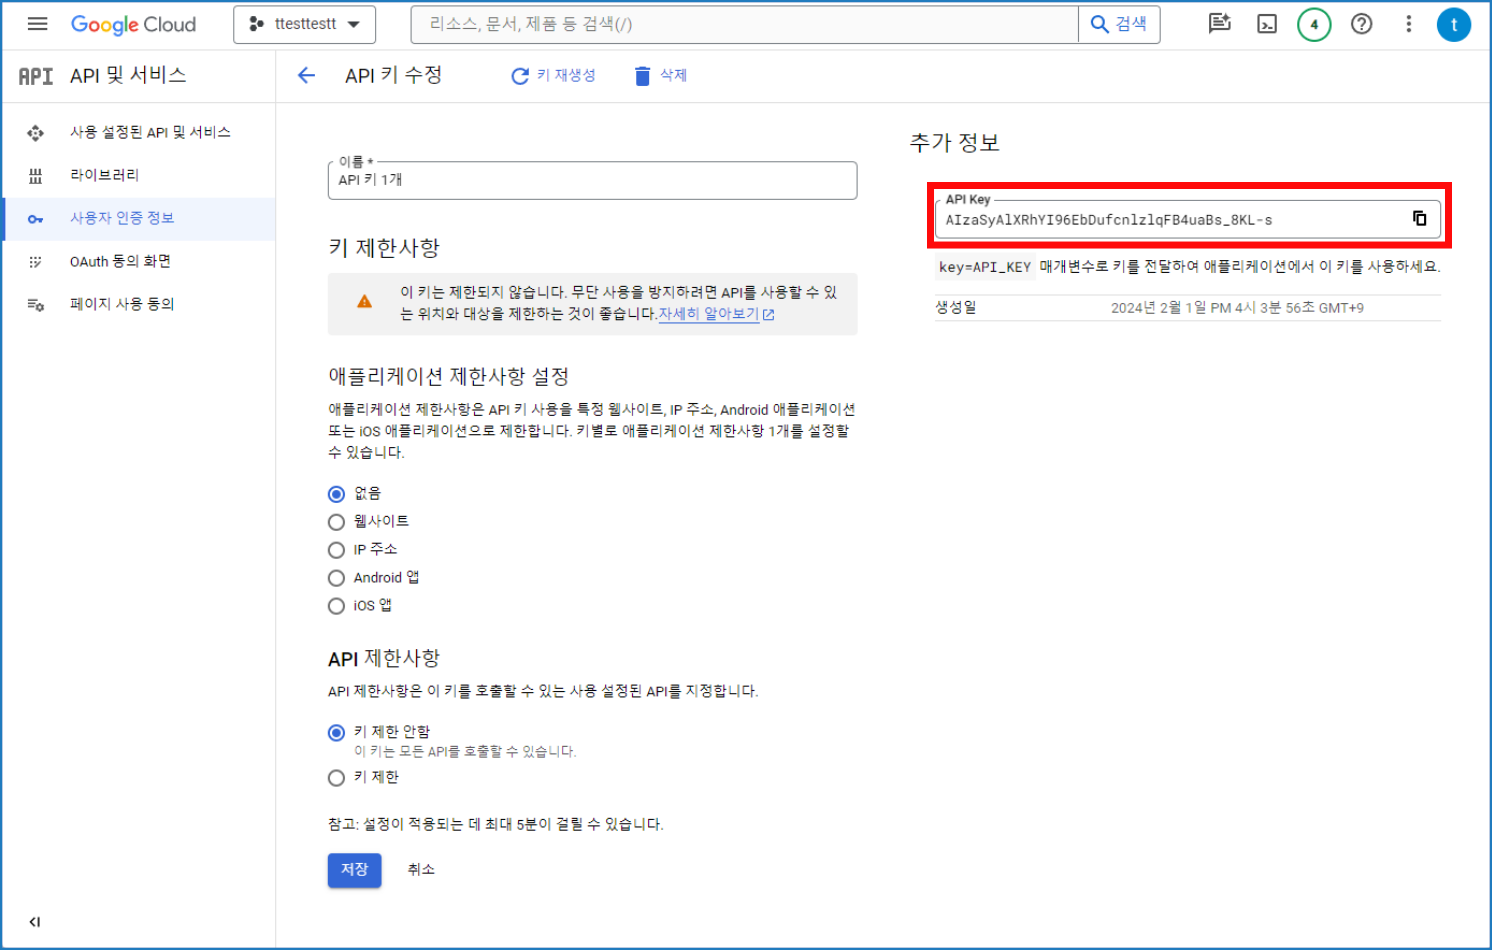The width and height of the screenshot is (1492, 950).
Task: Select the 웹사이트 restriction radio button
Action: [337, 522]
